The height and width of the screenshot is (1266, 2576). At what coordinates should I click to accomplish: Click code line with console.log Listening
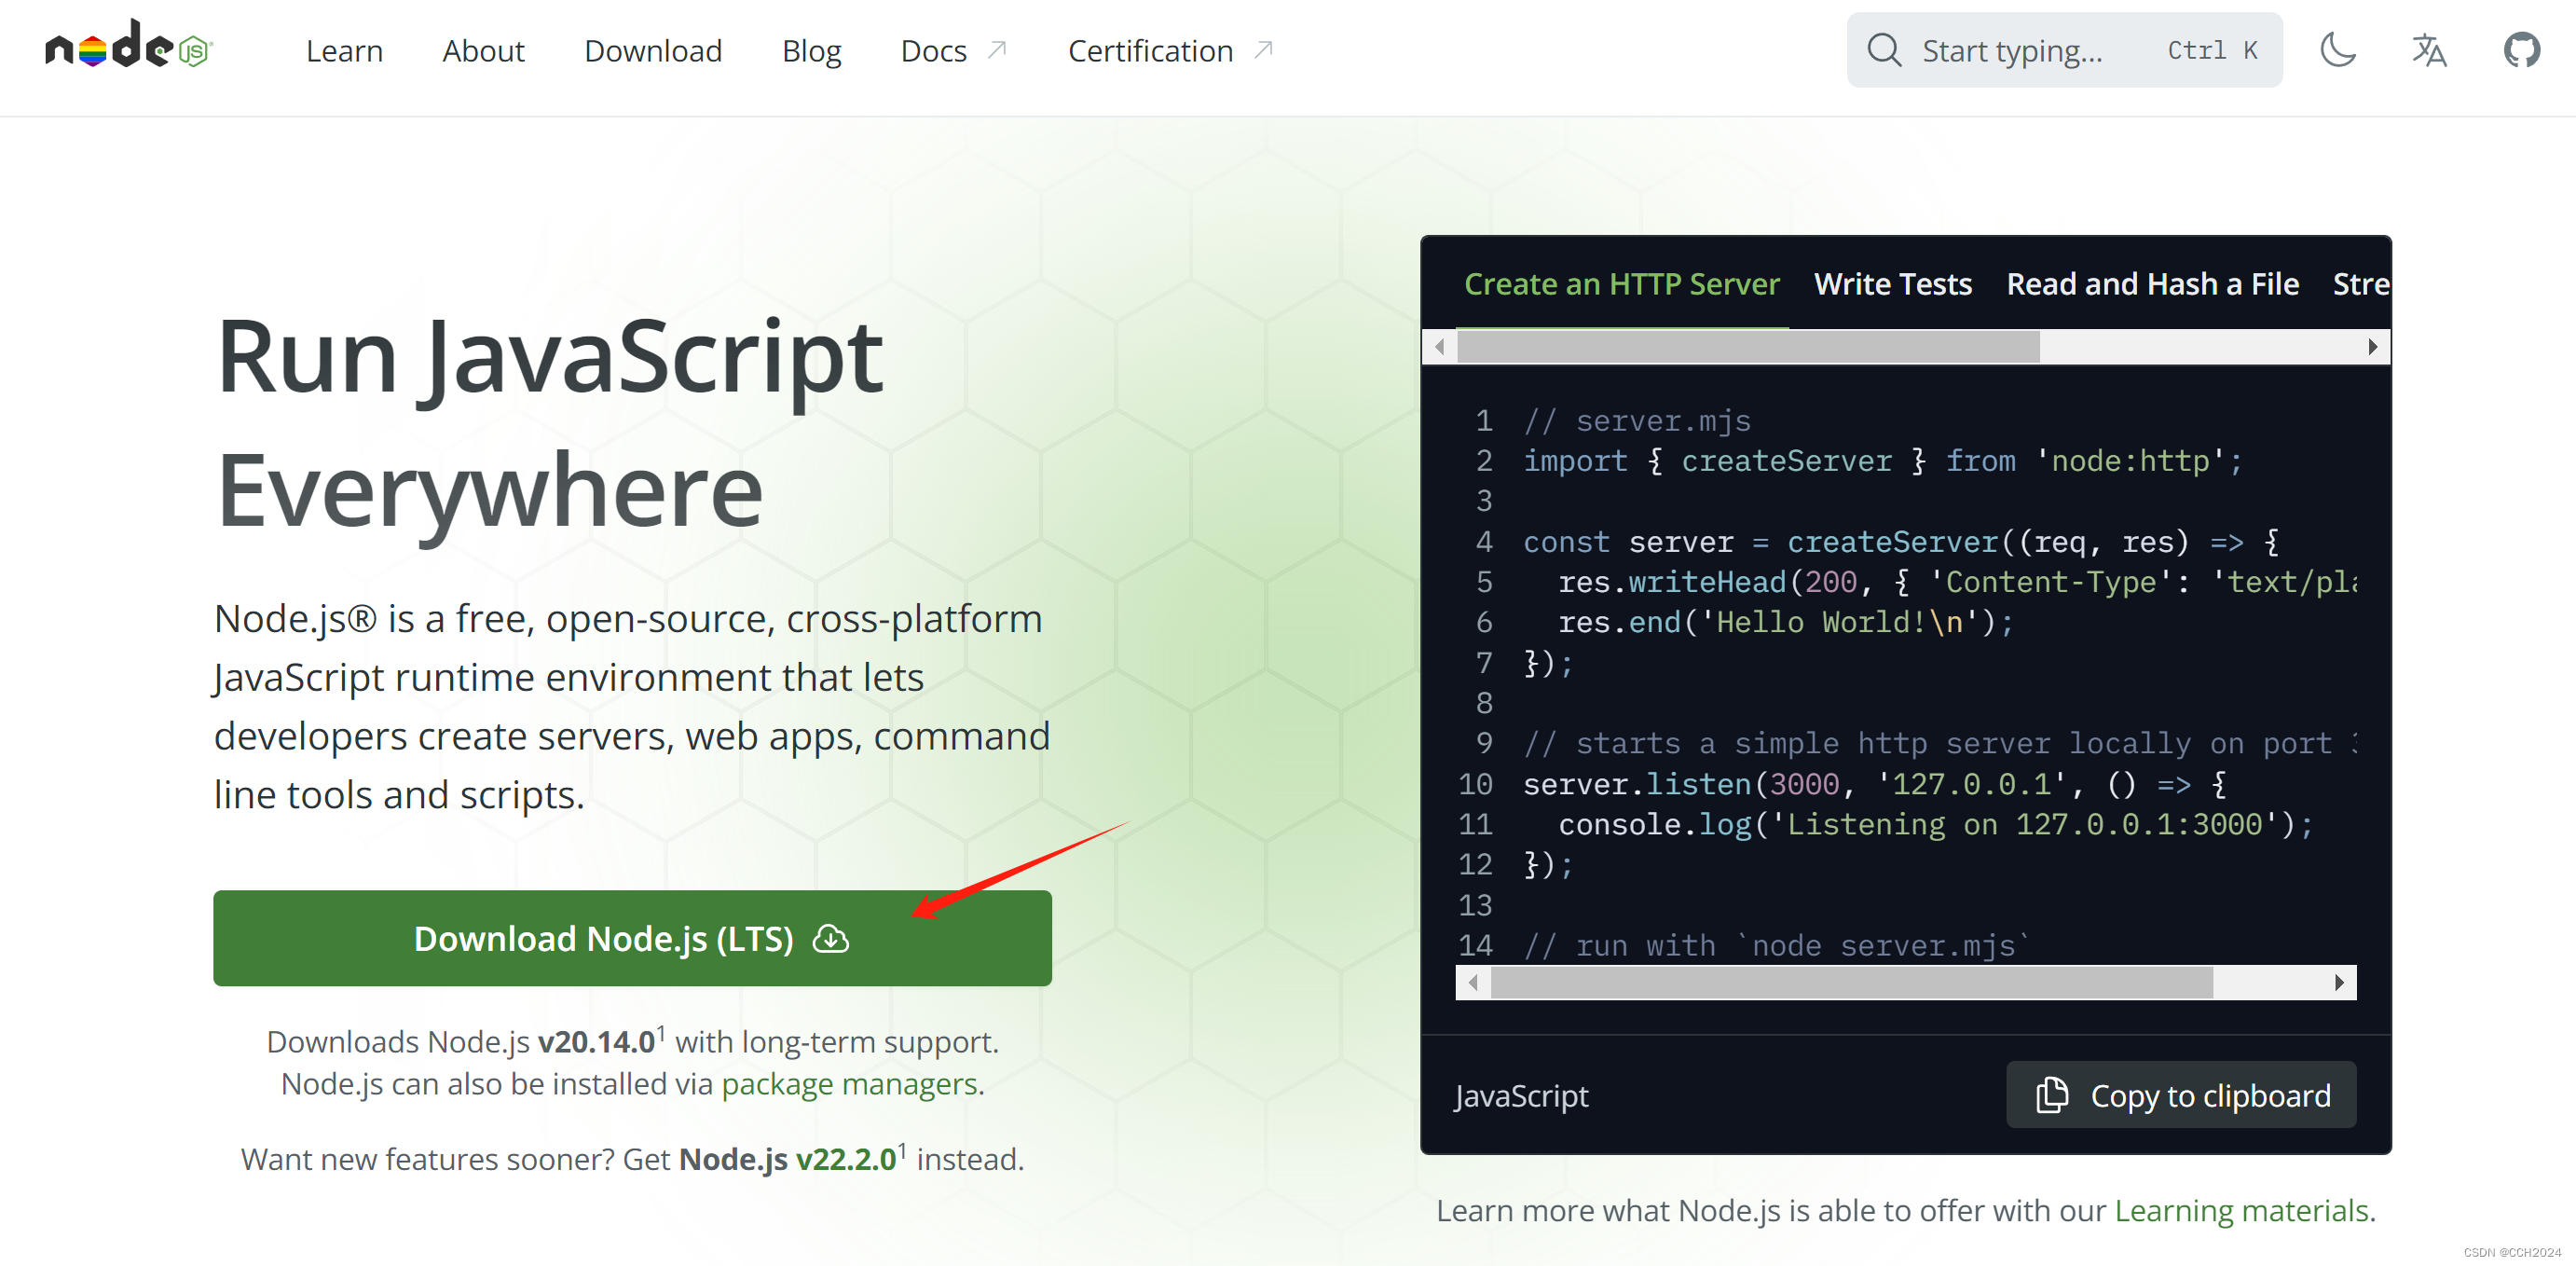click(x=1935, y=824)
